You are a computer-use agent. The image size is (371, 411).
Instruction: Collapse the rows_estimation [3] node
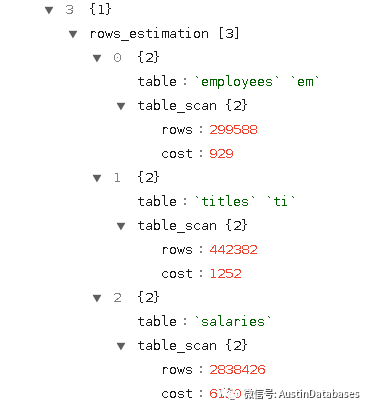73,34
